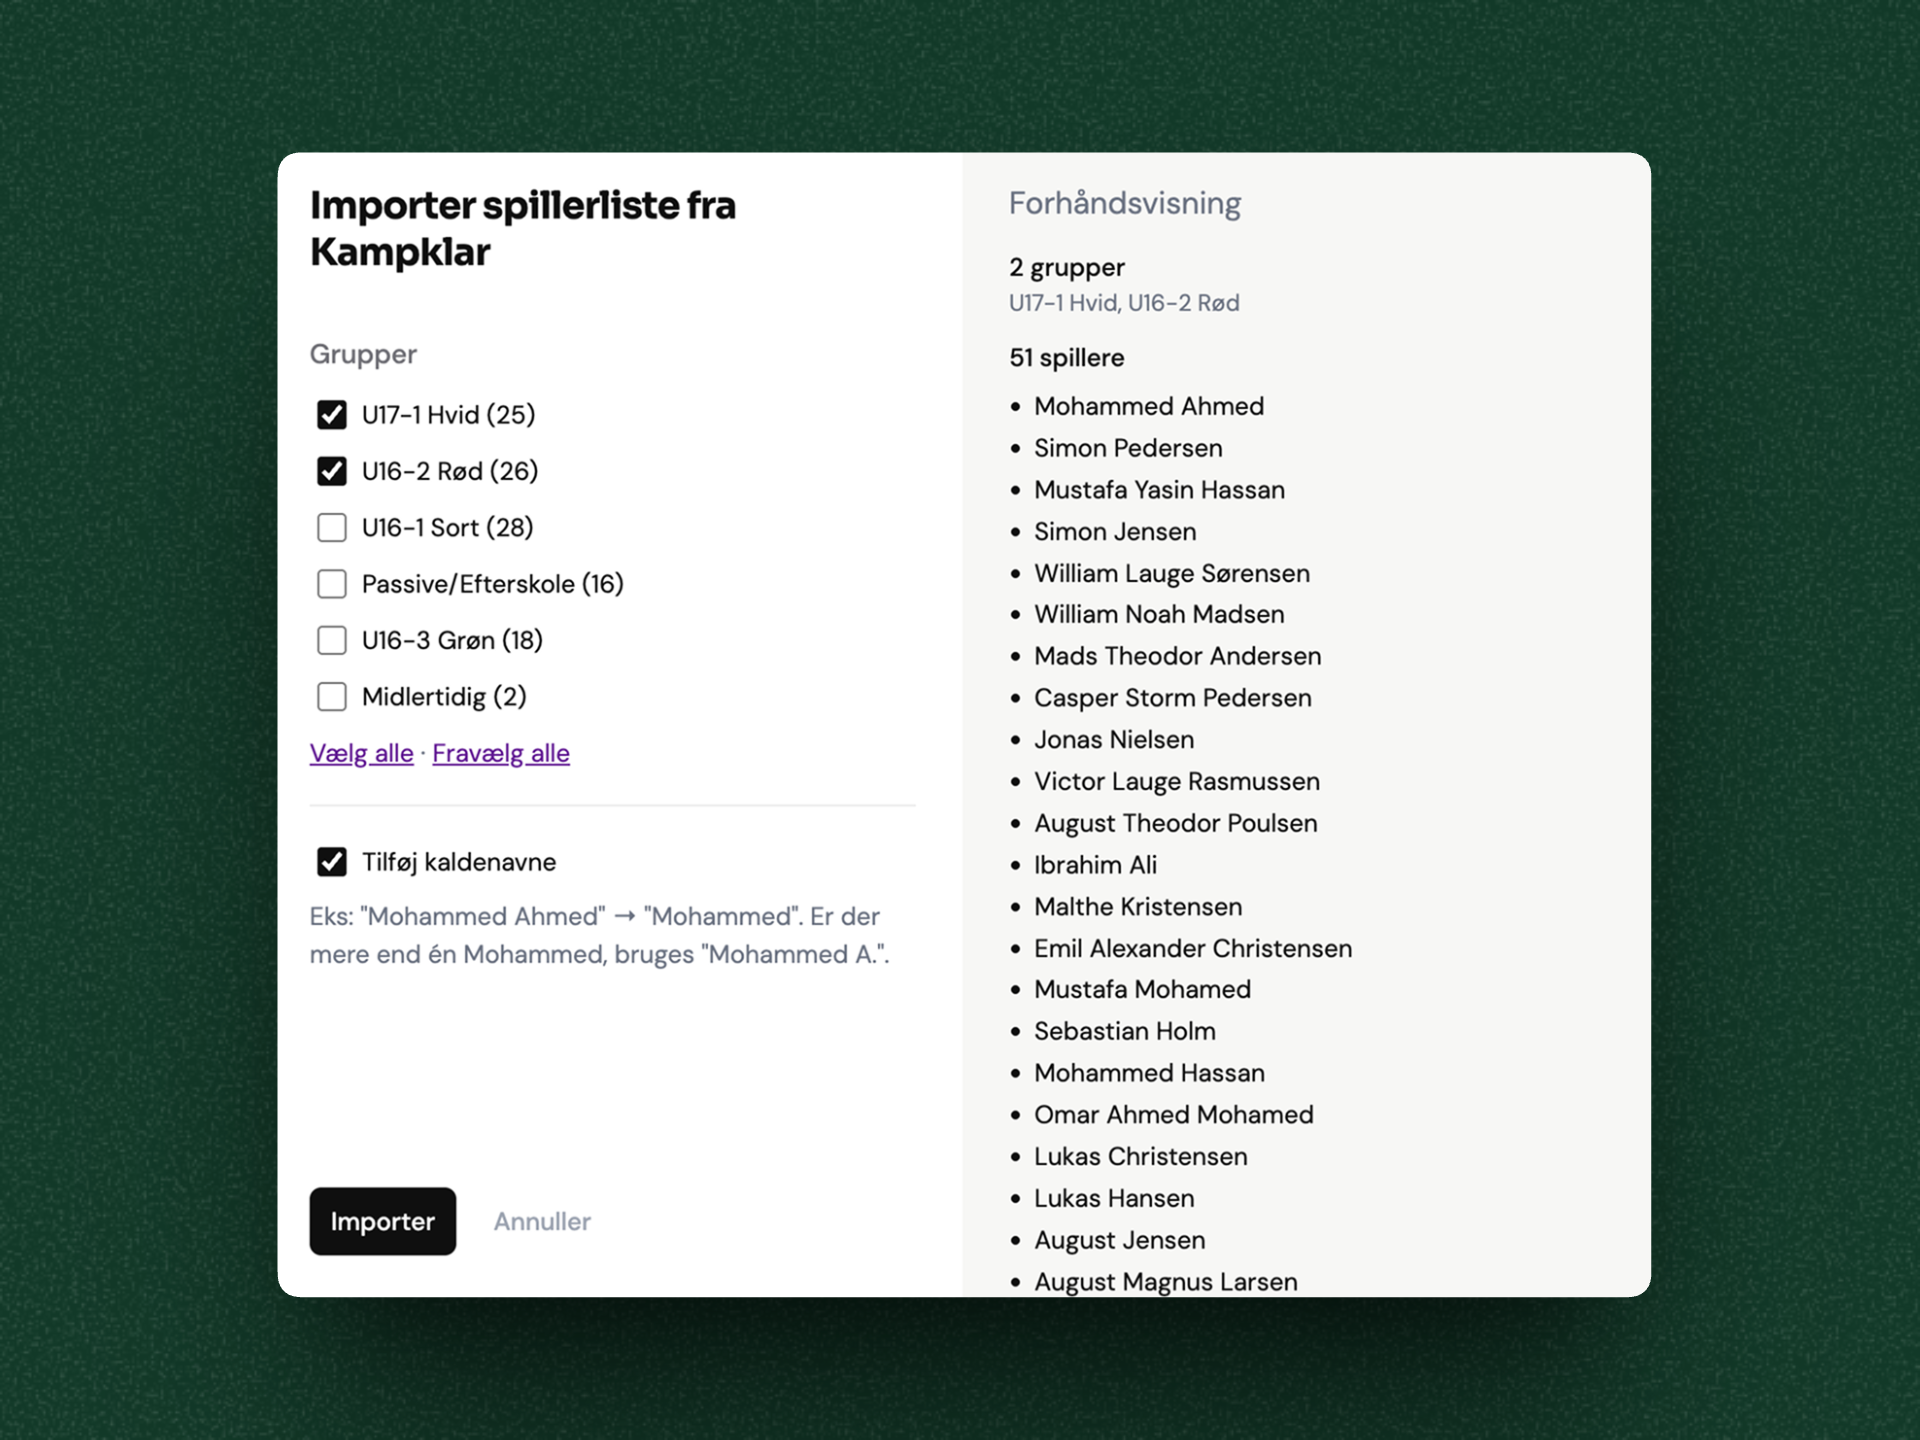The height and width of the screenshot is (1440, 1920).
Task: Click the Fravælg alle link
Action: [x=500, y=753]
